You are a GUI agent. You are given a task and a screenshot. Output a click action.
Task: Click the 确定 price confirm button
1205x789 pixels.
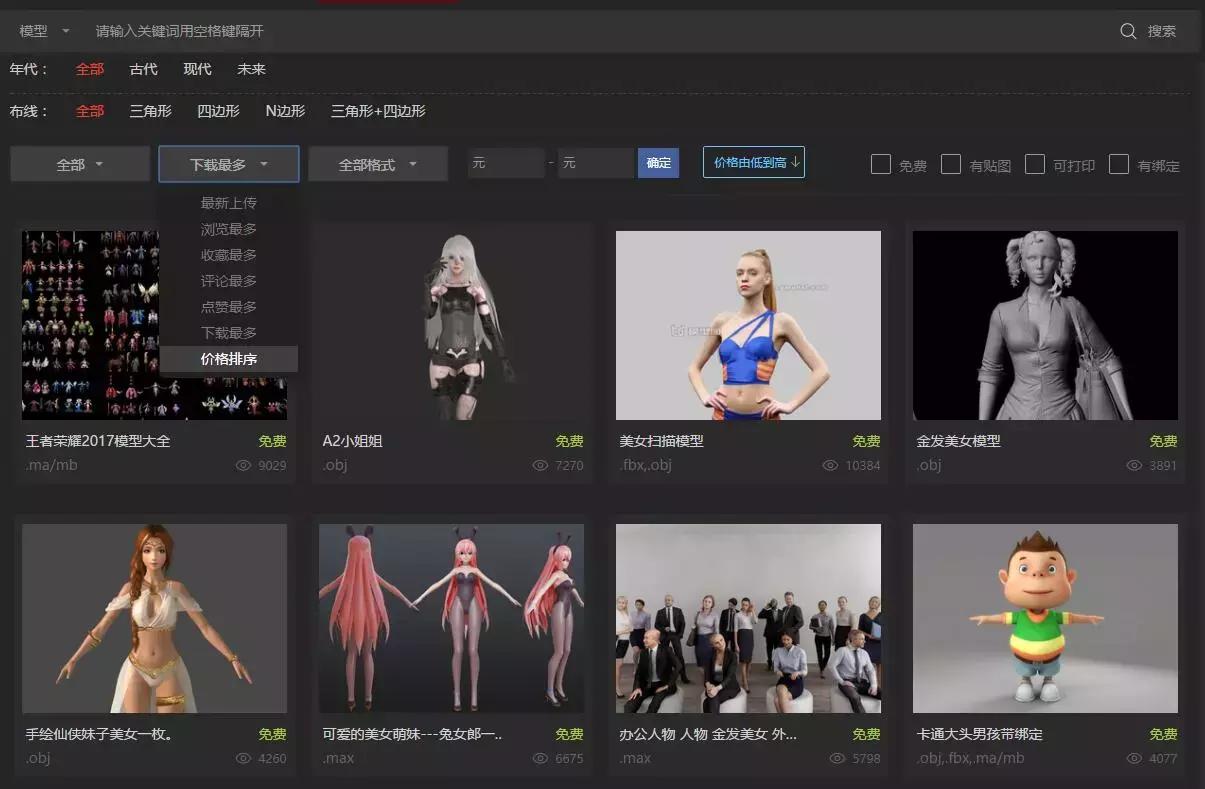click(x=658, y=162)
